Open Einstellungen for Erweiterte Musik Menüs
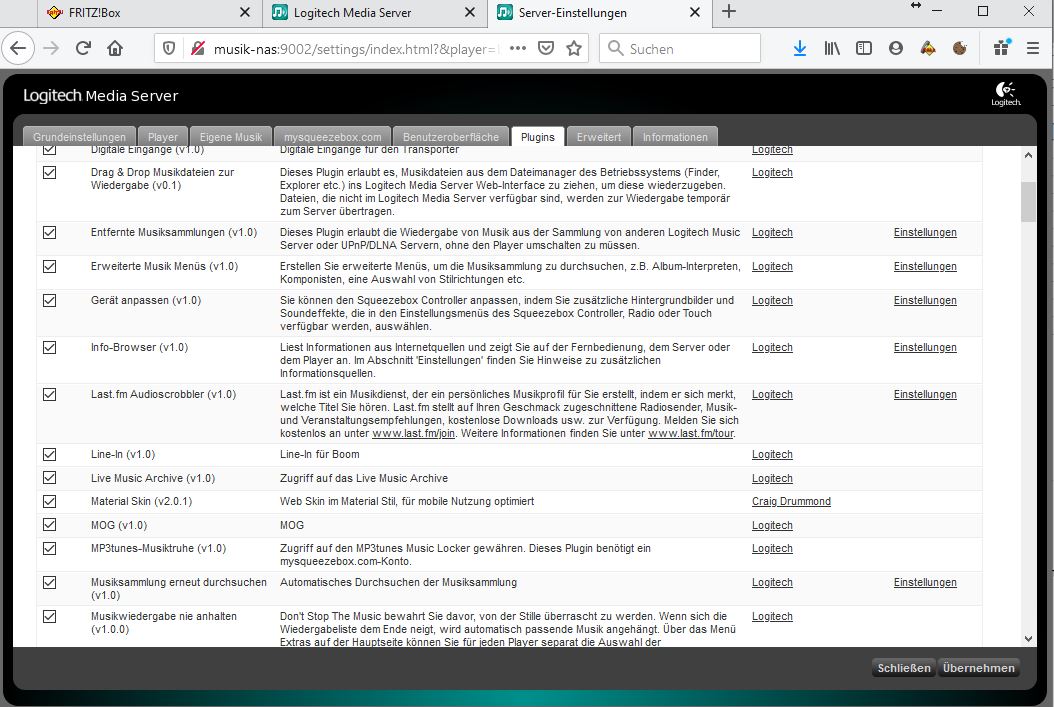Image resolution: width=1054 pixels, height=707 pixels. point(925,267)
